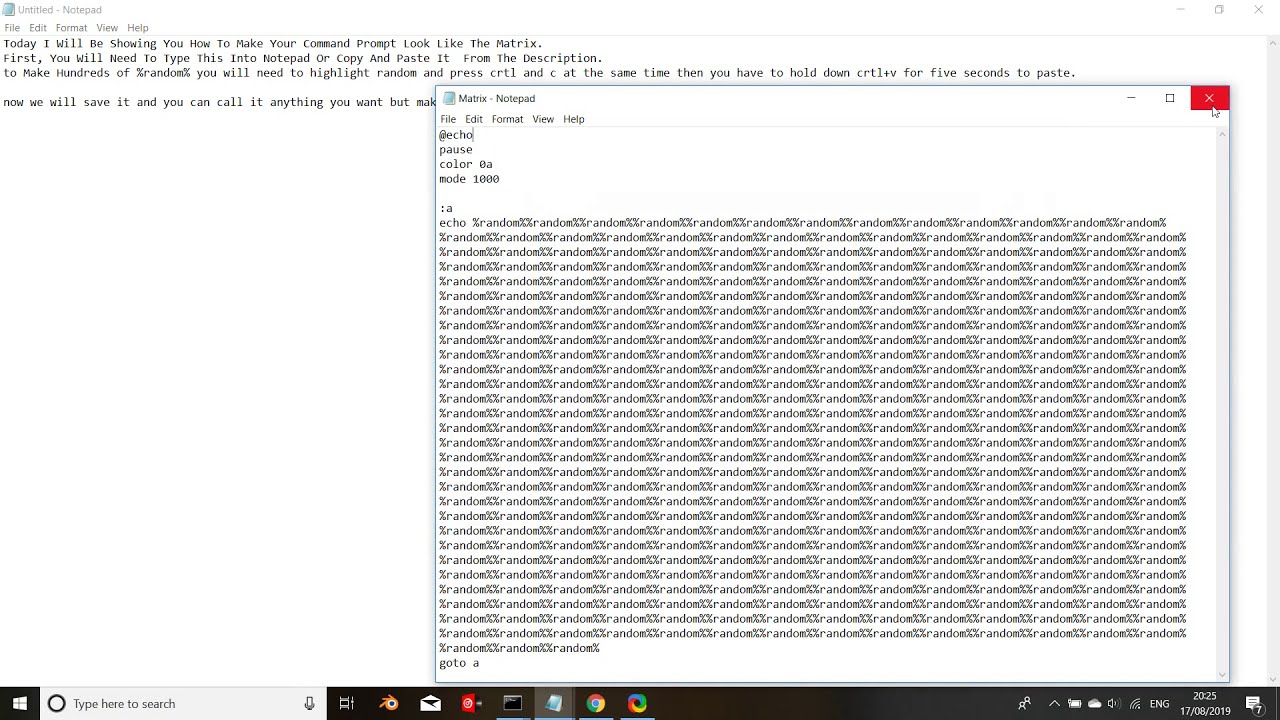
Task: Open the People icon in system tray
Action: pyautogui.click(x=1024, y=703)
